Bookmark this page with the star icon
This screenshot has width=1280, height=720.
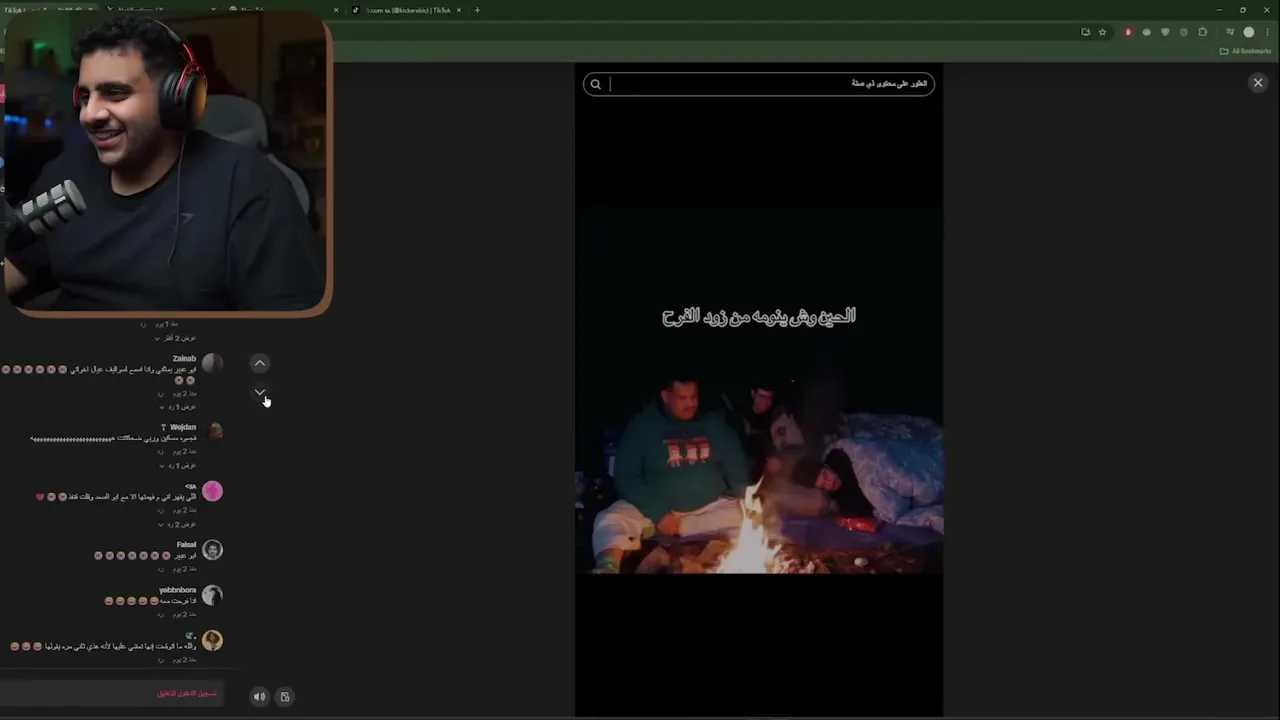(1103, 32)
